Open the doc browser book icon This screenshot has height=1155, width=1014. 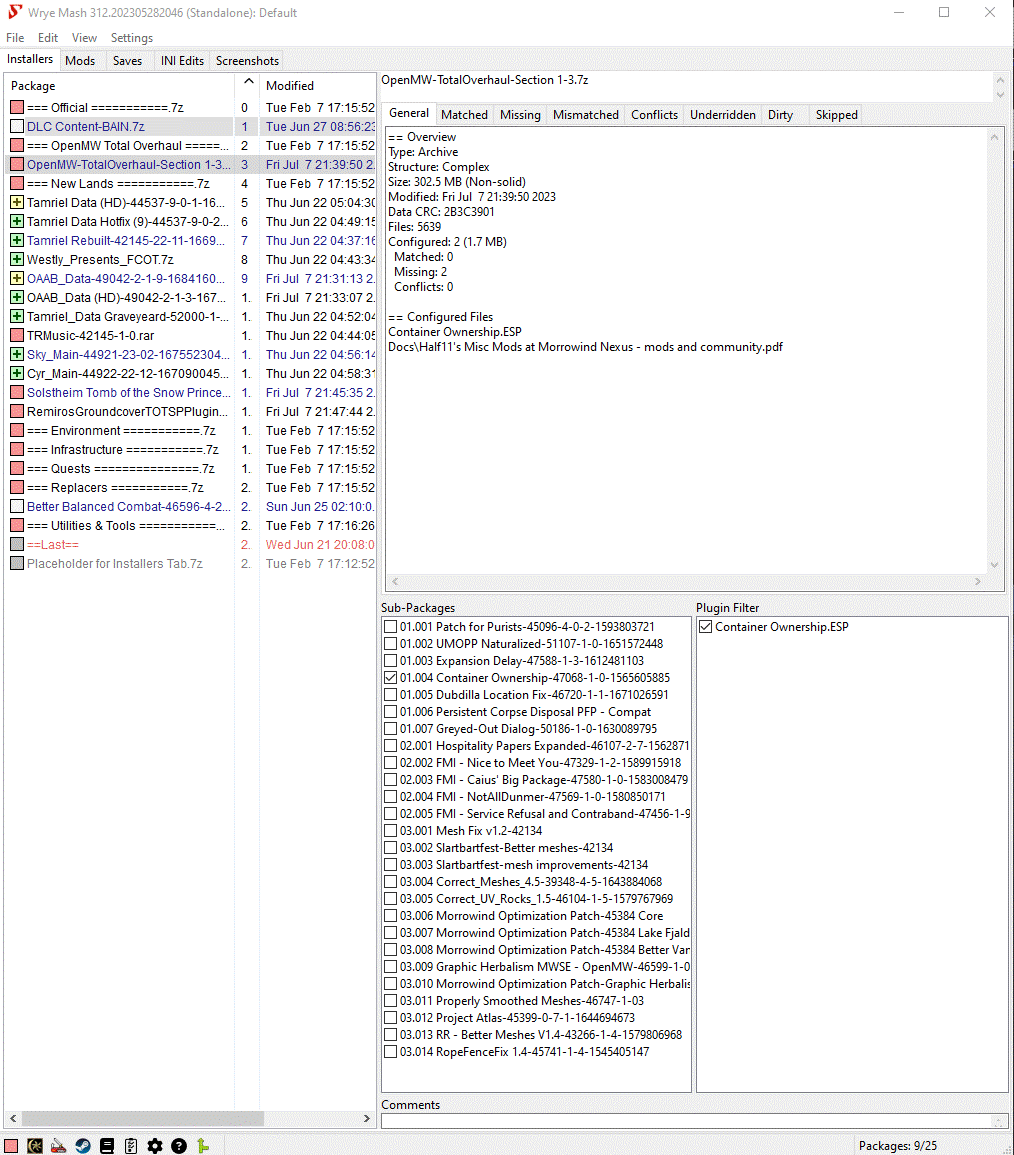(107, 1145)
